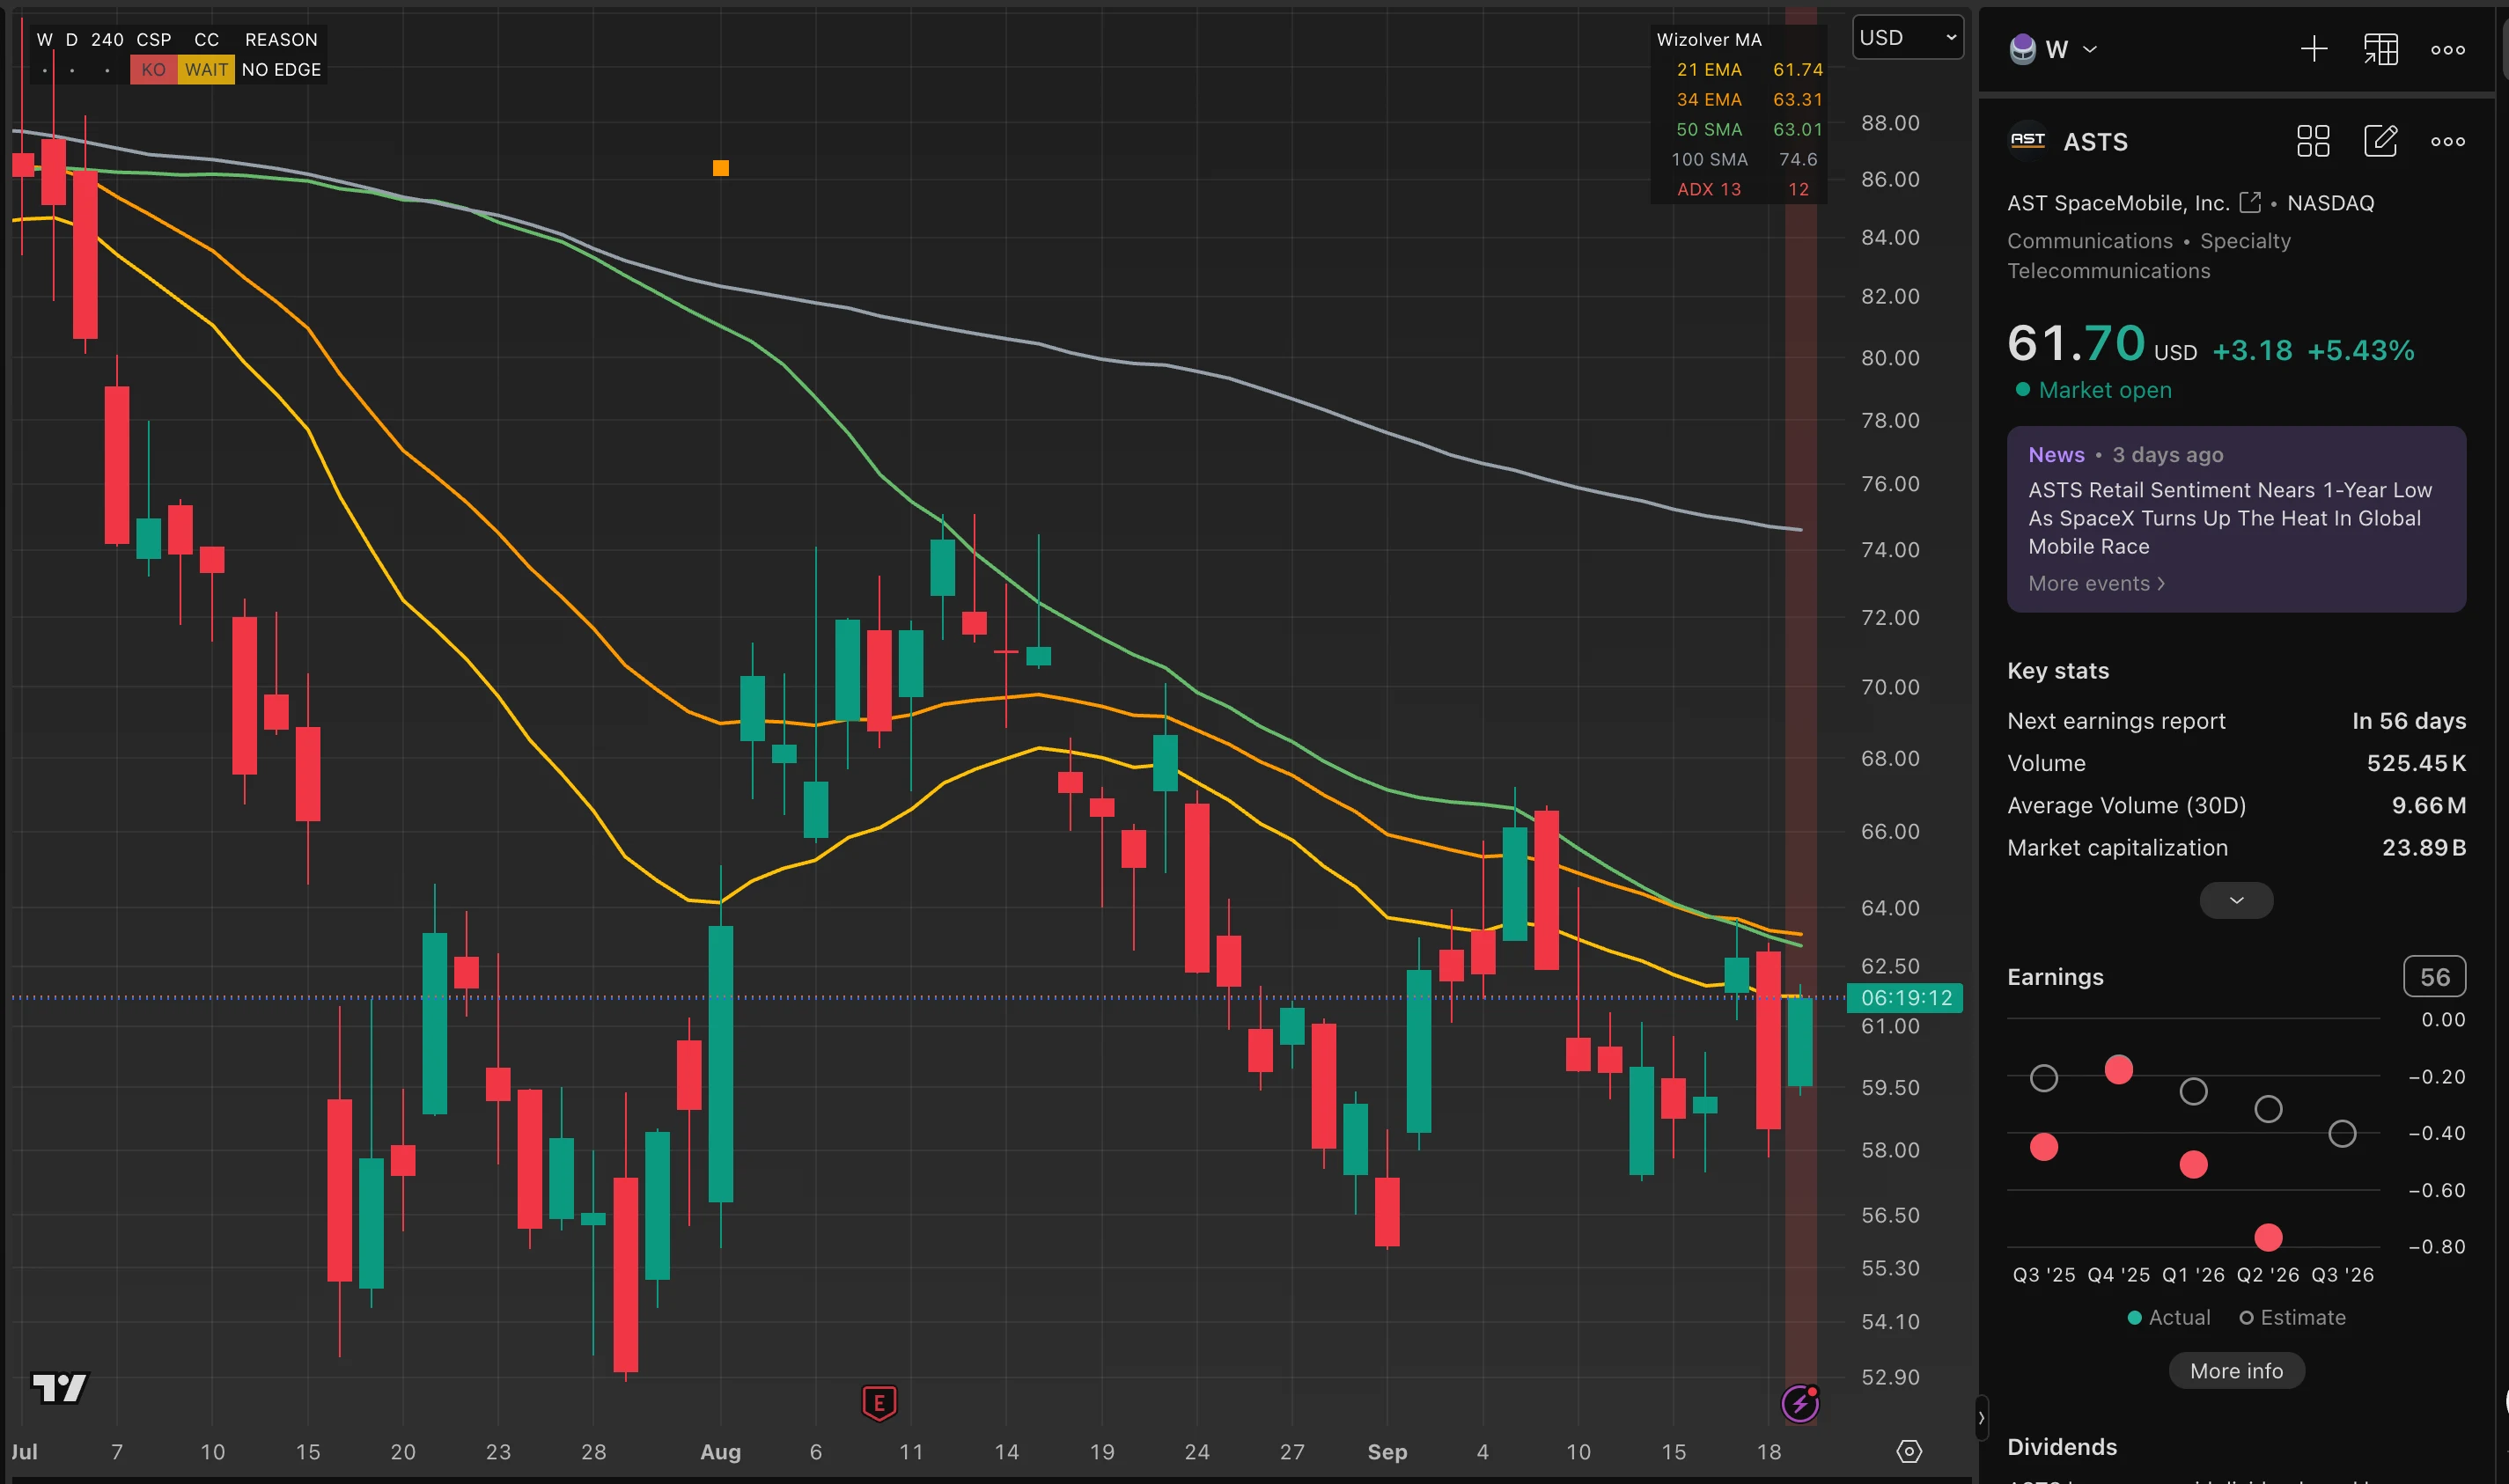The width and height of the screenshot is (2509, 1484).
Task: Click the Next earnings report row
Action: pyautogui.click(x=2236, y=721)
